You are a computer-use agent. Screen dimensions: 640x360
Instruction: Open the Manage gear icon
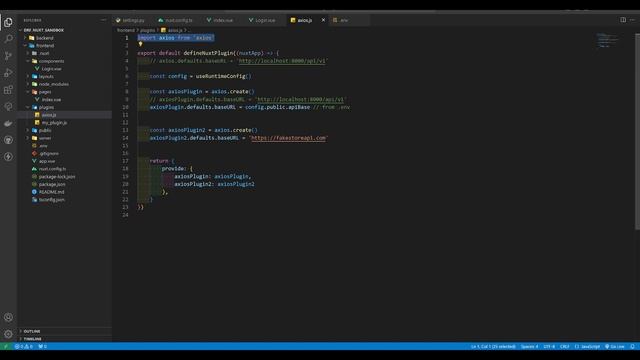[8, 334]
